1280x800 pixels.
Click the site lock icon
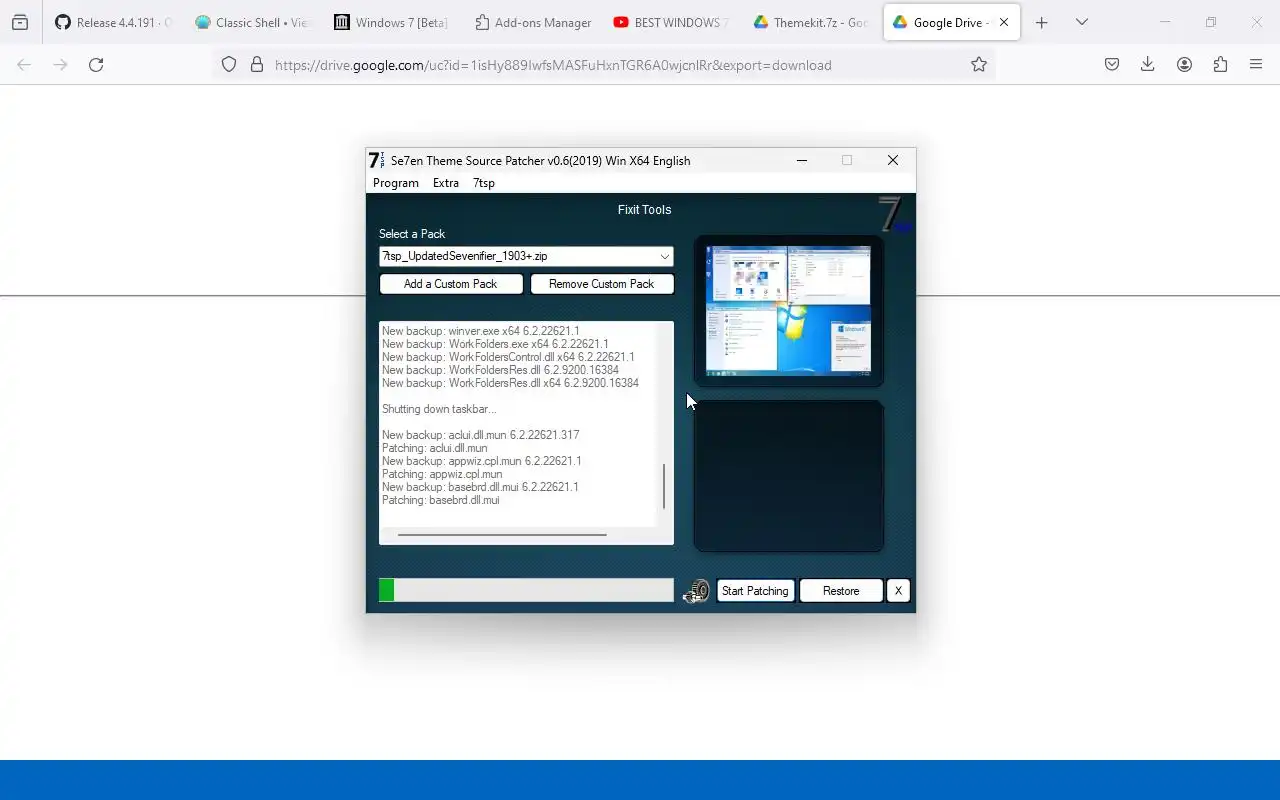pyautogui.click(x=257, y=65)
